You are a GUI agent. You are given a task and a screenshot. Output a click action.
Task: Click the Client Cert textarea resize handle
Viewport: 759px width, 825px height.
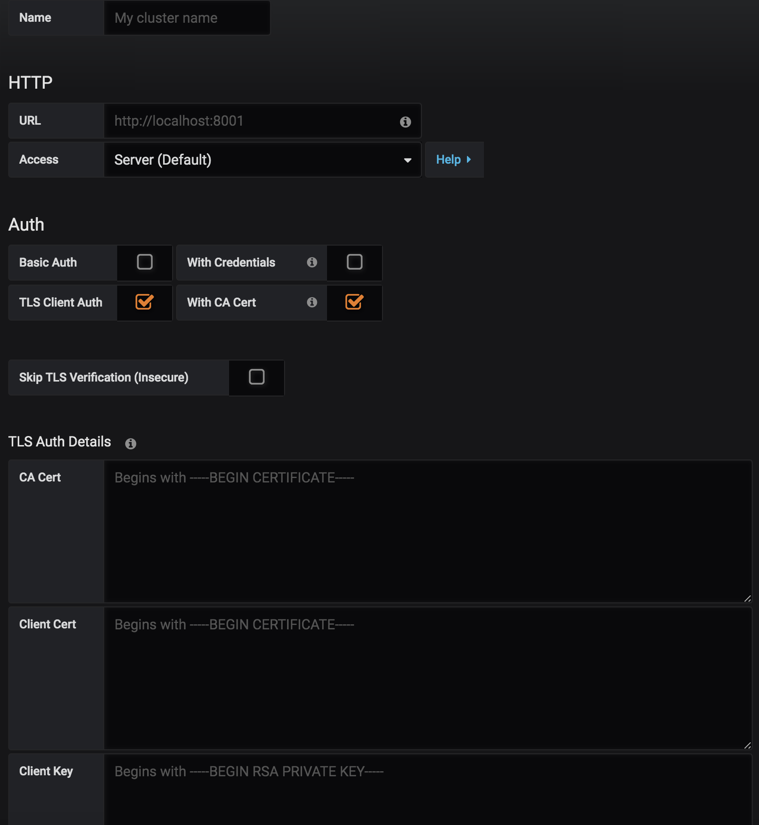pos(746,744)
